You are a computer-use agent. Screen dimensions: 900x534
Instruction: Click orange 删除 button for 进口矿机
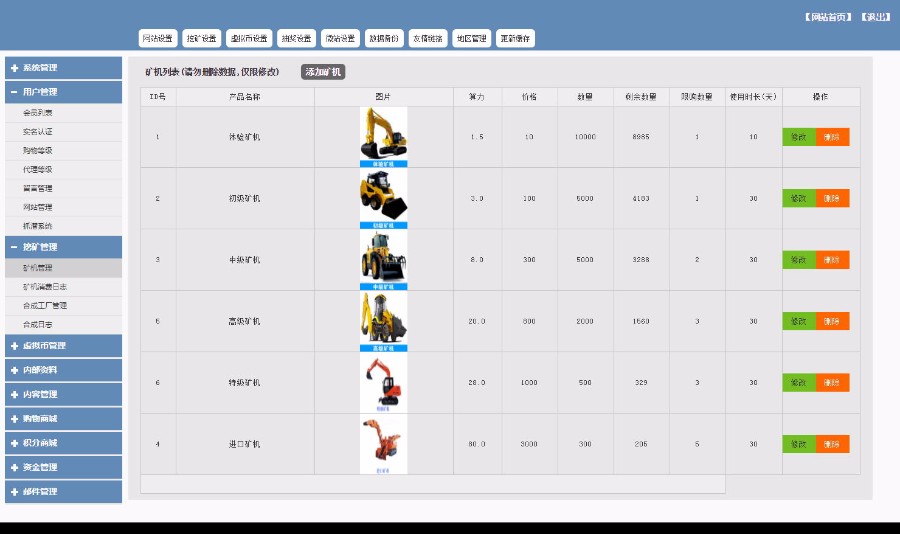click(832, 444)
